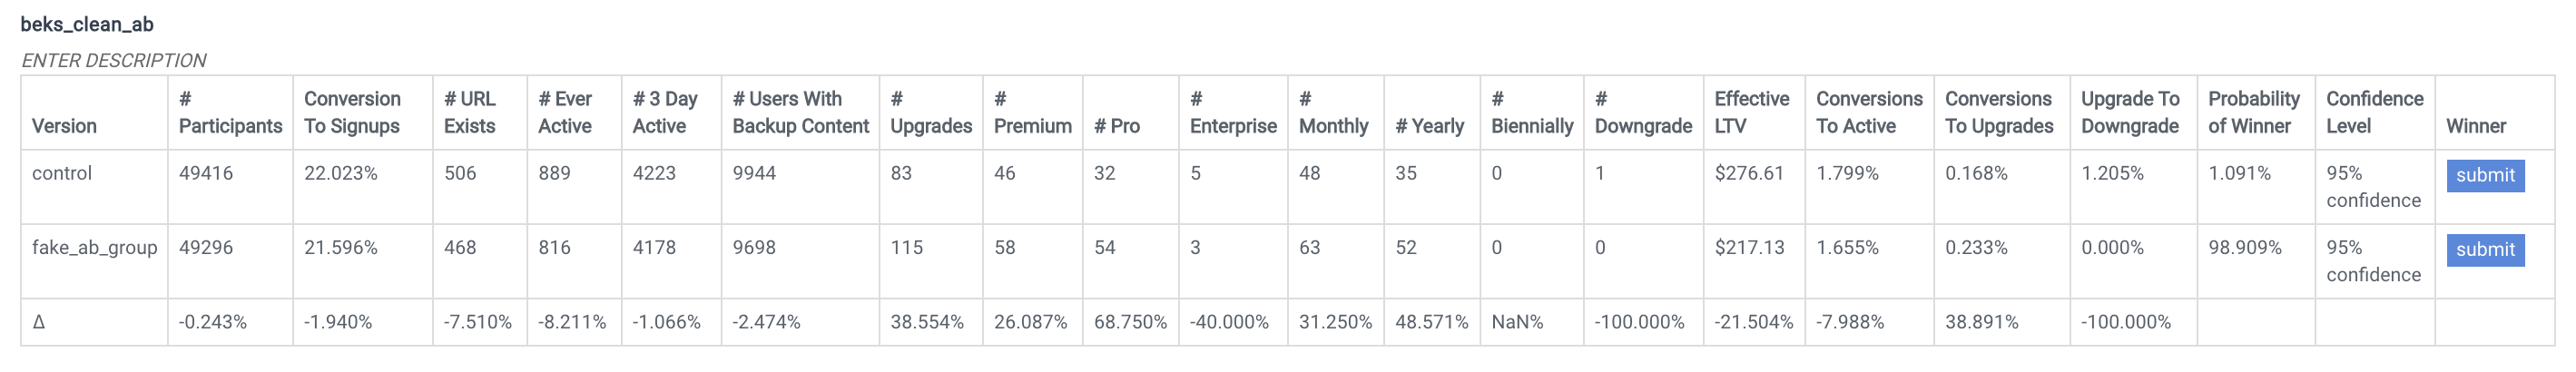The height and width of the screenshot is (372, 2576).
Task: Click the # Users With Backup Content header
Action: [800, 113]
